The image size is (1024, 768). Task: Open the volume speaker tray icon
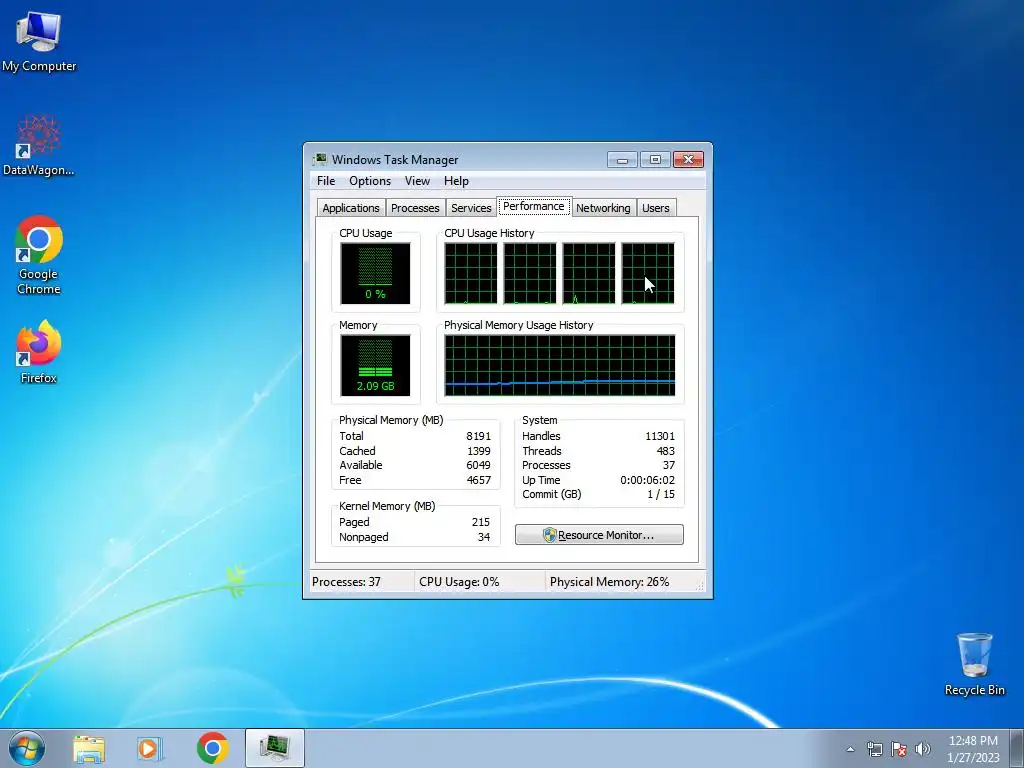tap(922, 749)
